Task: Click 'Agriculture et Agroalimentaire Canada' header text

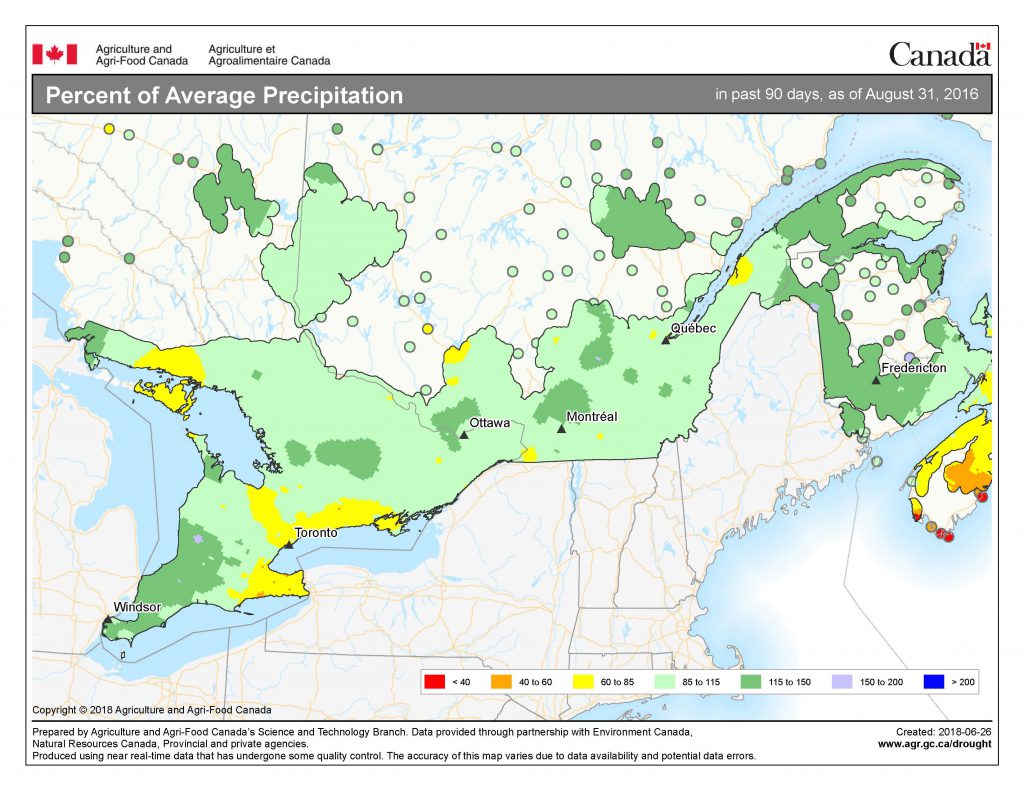Action: (269, 55)
